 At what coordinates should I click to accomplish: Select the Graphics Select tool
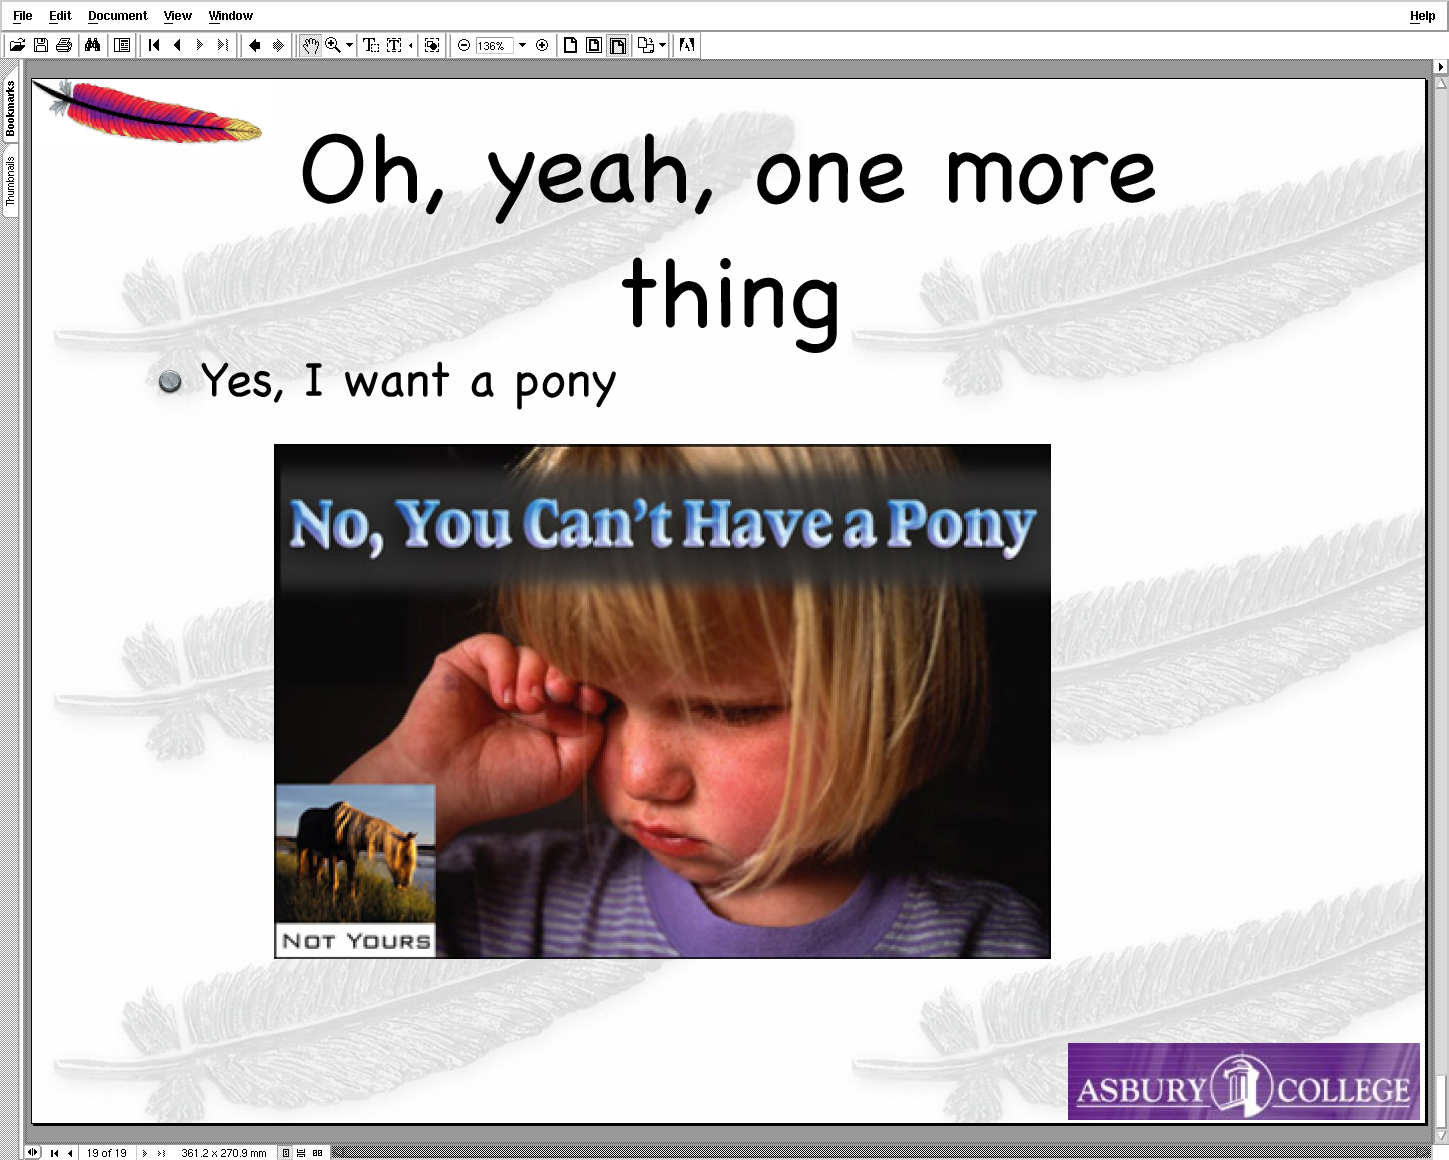(432, 45)
